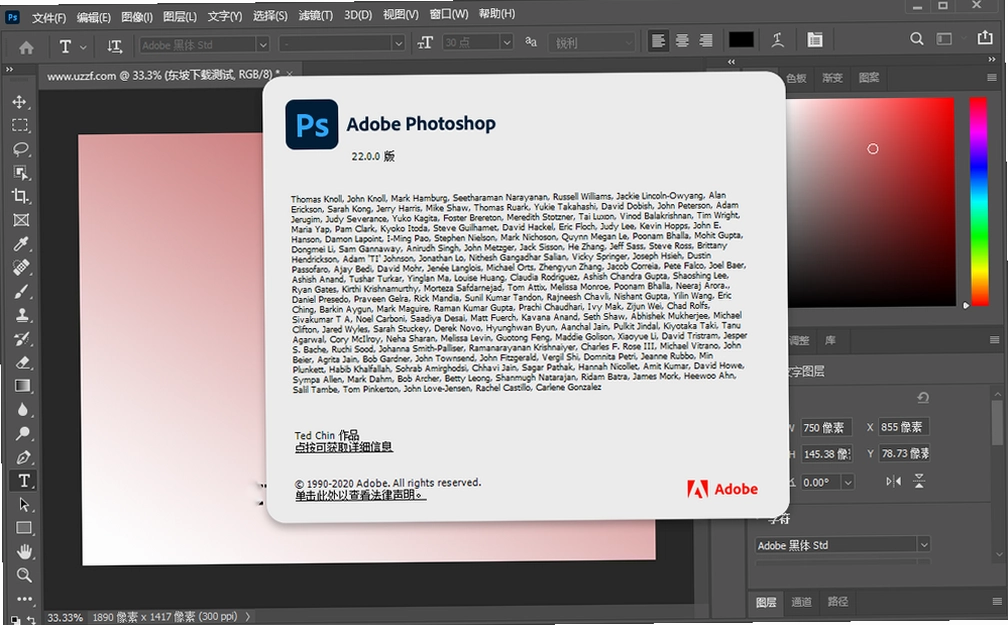Open the font family dropdown arrow
Image resolution: width=1008 pixels, height=625 pixels.
pyautogui.click(x=262, y=44)
